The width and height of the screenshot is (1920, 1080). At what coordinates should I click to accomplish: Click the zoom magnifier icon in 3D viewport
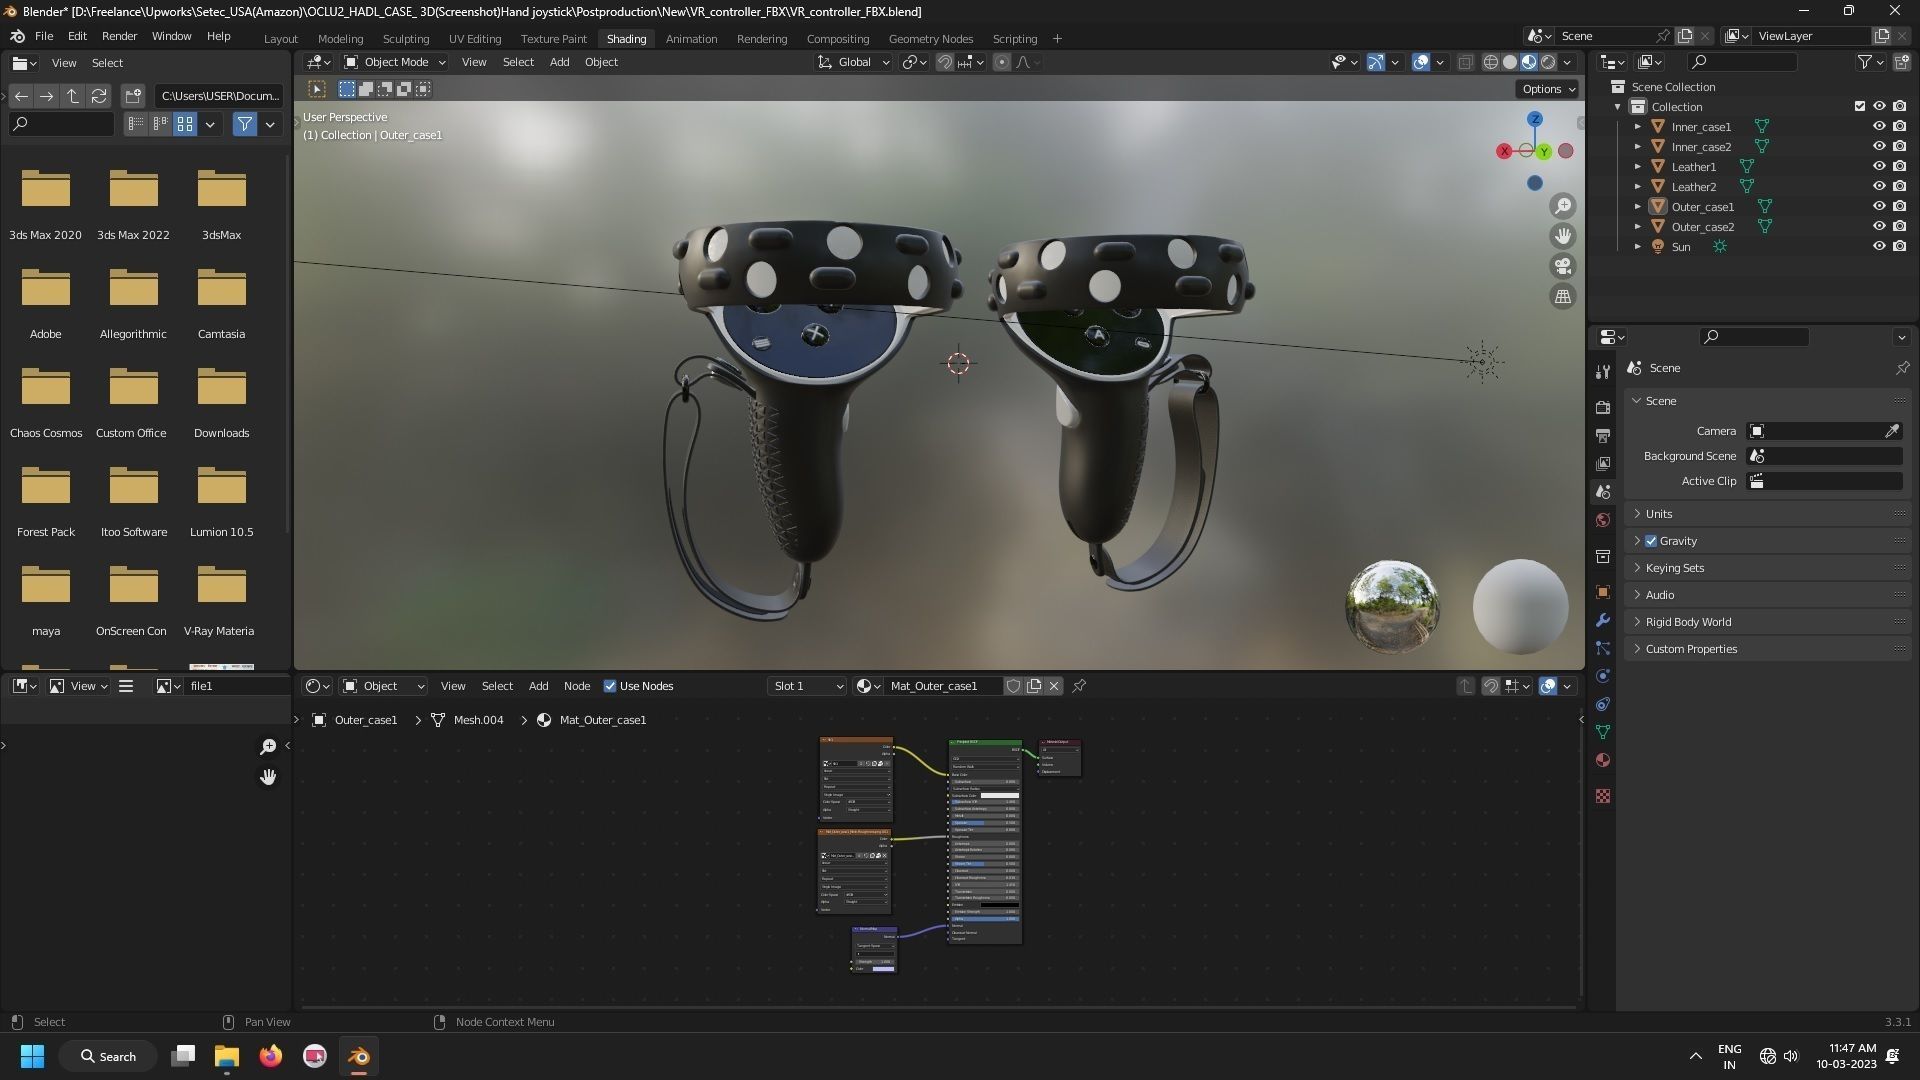click(1562, 206)
